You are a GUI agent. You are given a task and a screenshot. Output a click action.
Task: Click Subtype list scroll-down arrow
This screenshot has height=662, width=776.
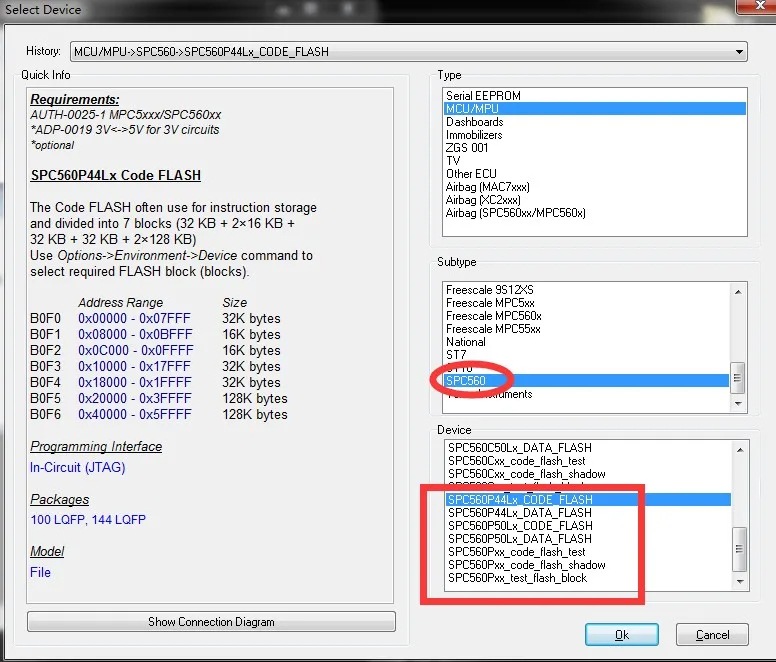[738, 404]
